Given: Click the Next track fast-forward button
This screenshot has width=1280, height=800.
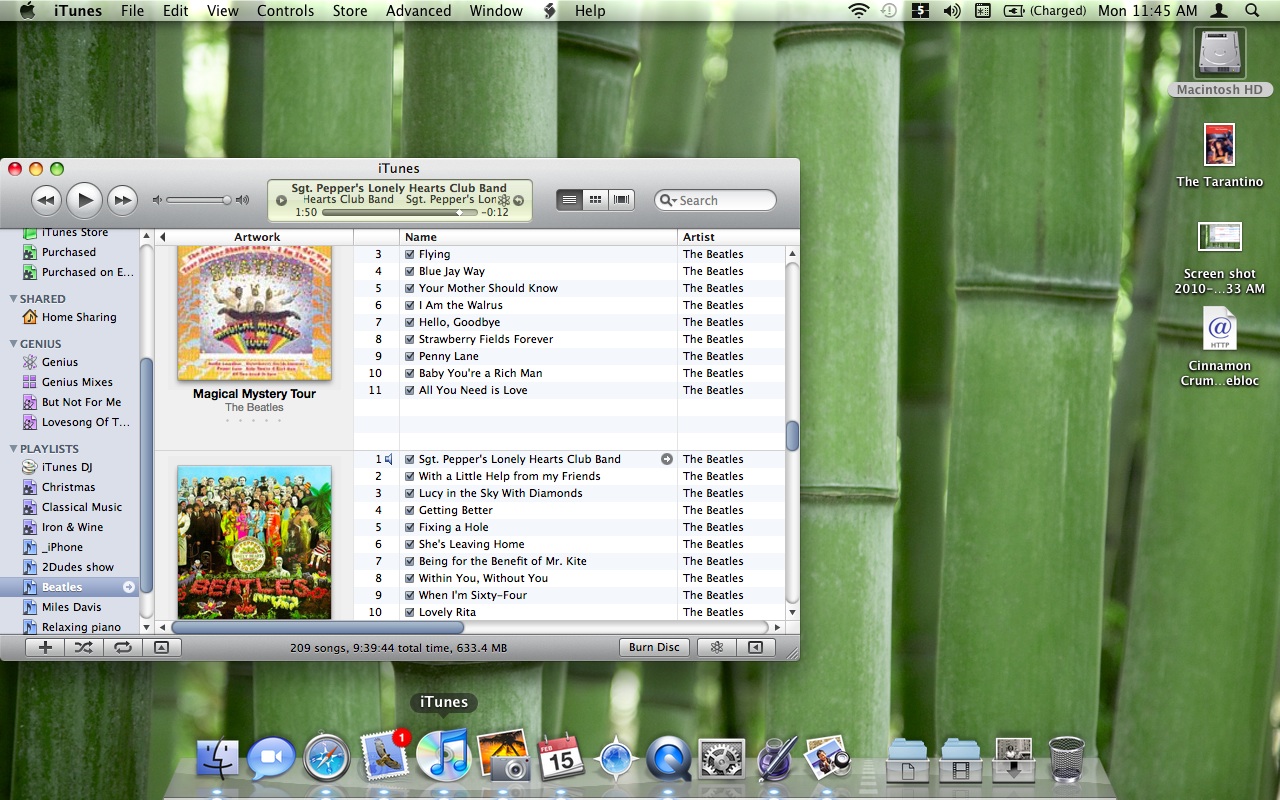Looking at the screenshot, I should pyautogui.click(x=122, y=201).
